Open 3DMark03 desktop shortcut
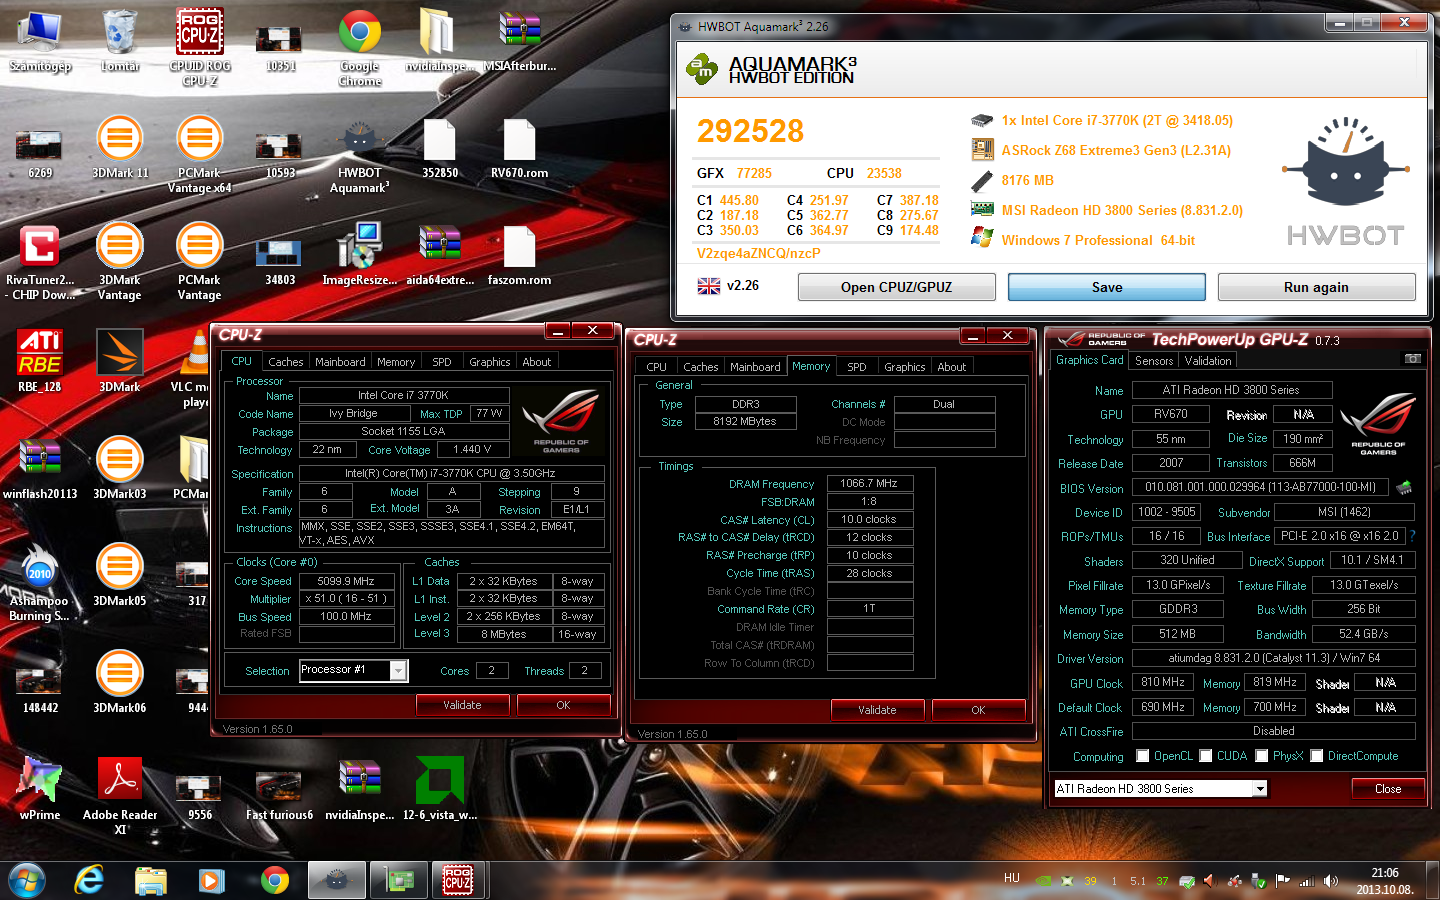The width and height of the screenshot is (1440, 900). pos(120,468)
